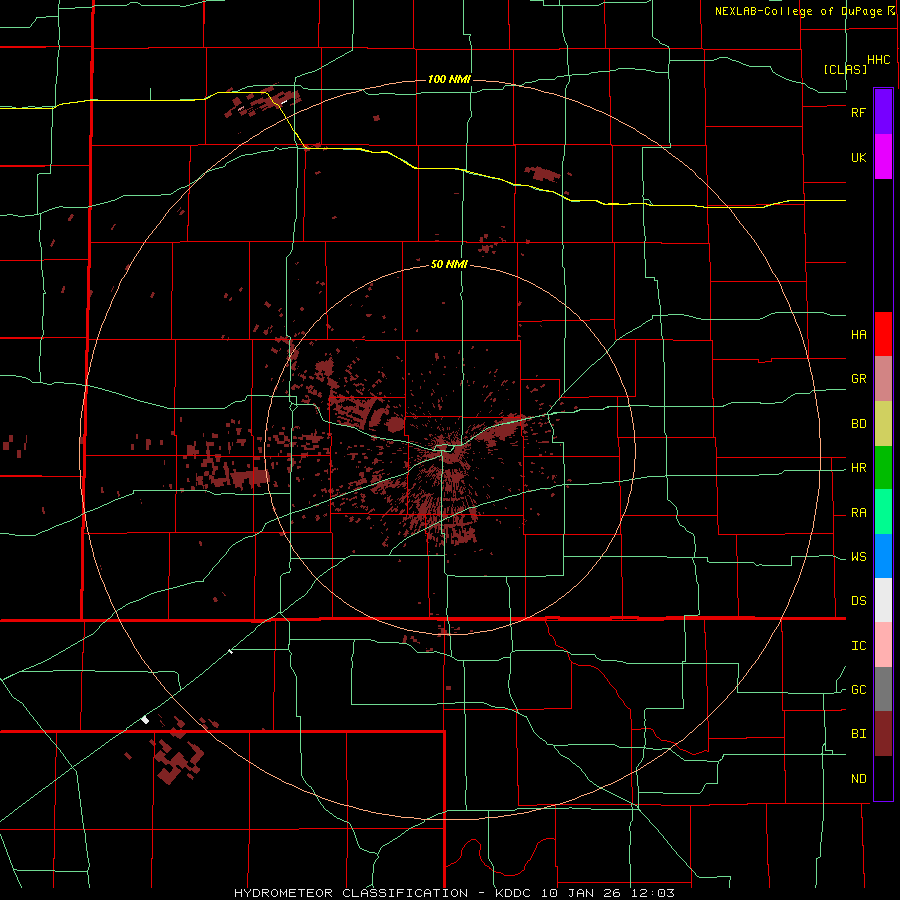
Task: Click the ND legend label
Action: coord(858,779)
